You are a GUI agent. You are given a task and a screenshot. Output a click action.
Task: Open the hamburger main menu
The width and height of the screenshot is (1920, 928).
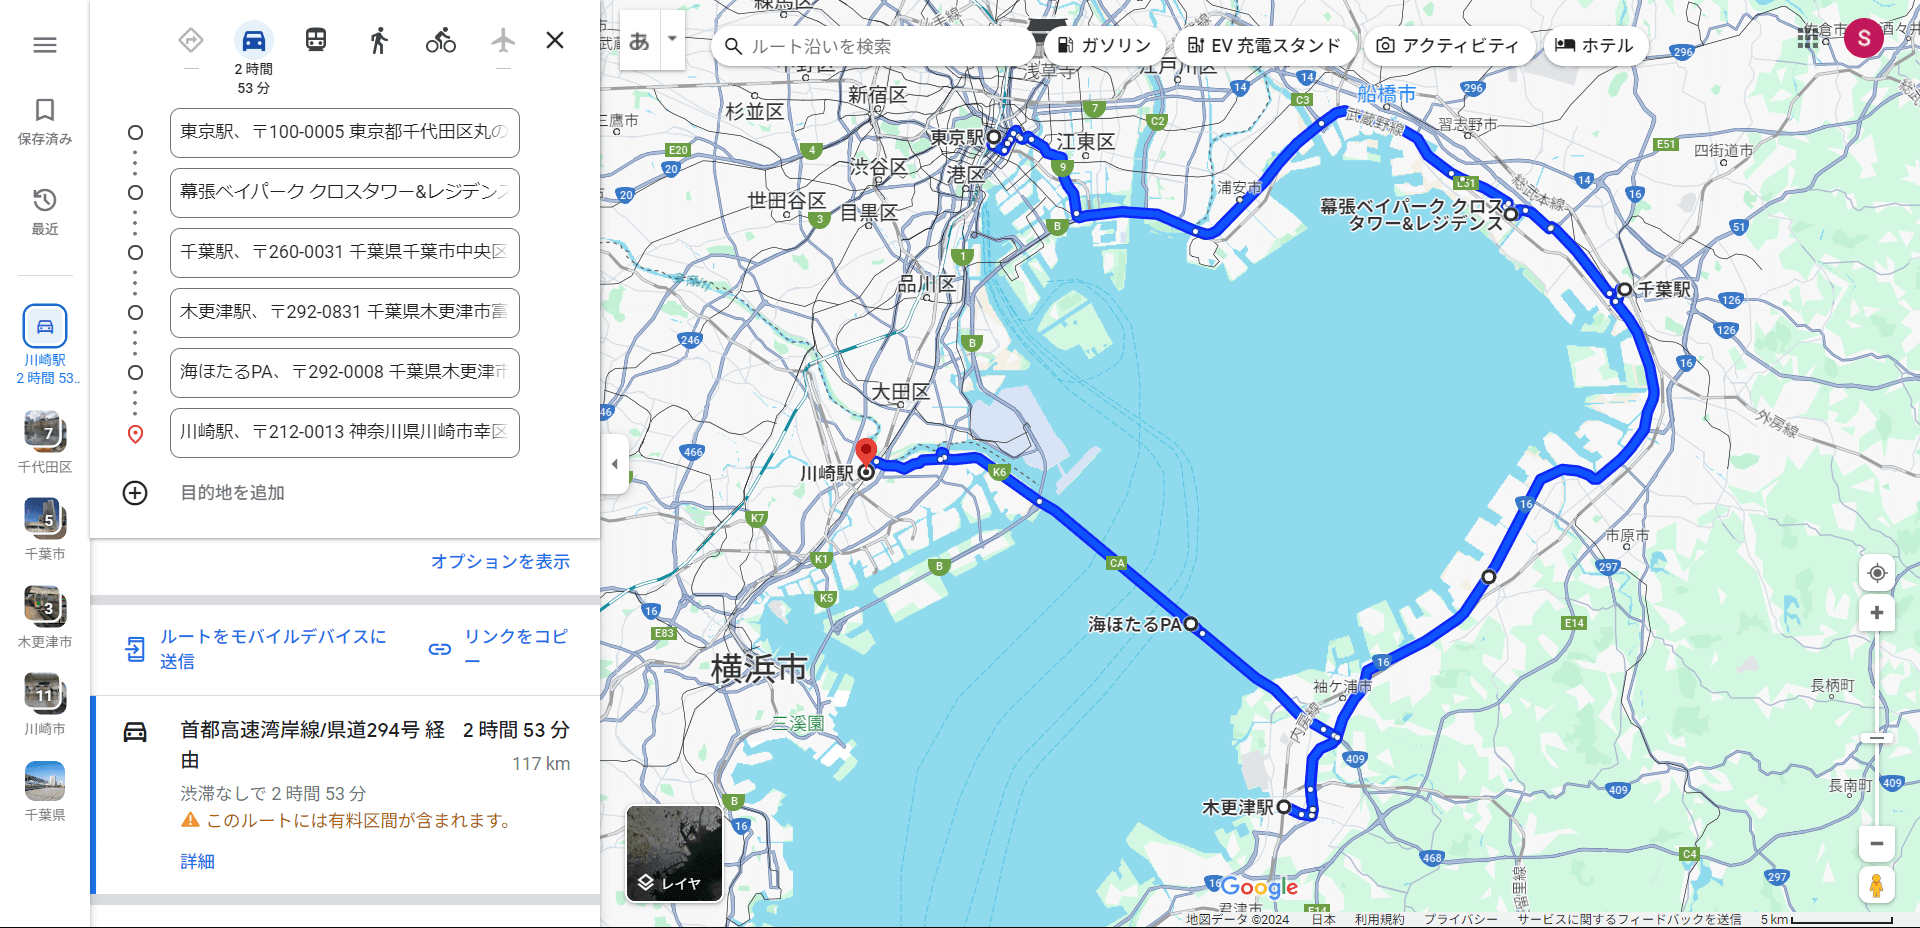tap(45, 45)
